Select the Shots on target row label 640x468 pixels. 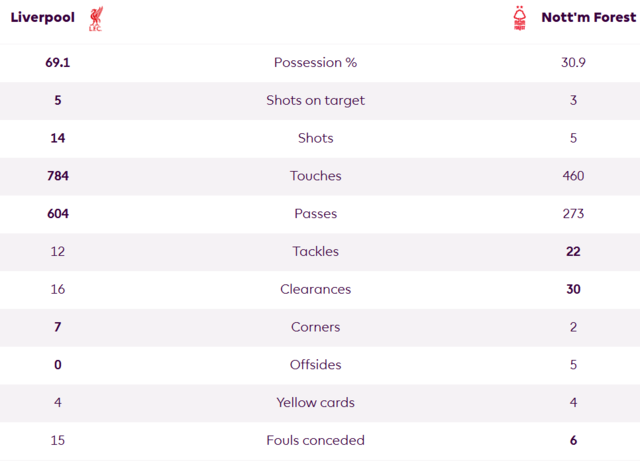point(316,100)
